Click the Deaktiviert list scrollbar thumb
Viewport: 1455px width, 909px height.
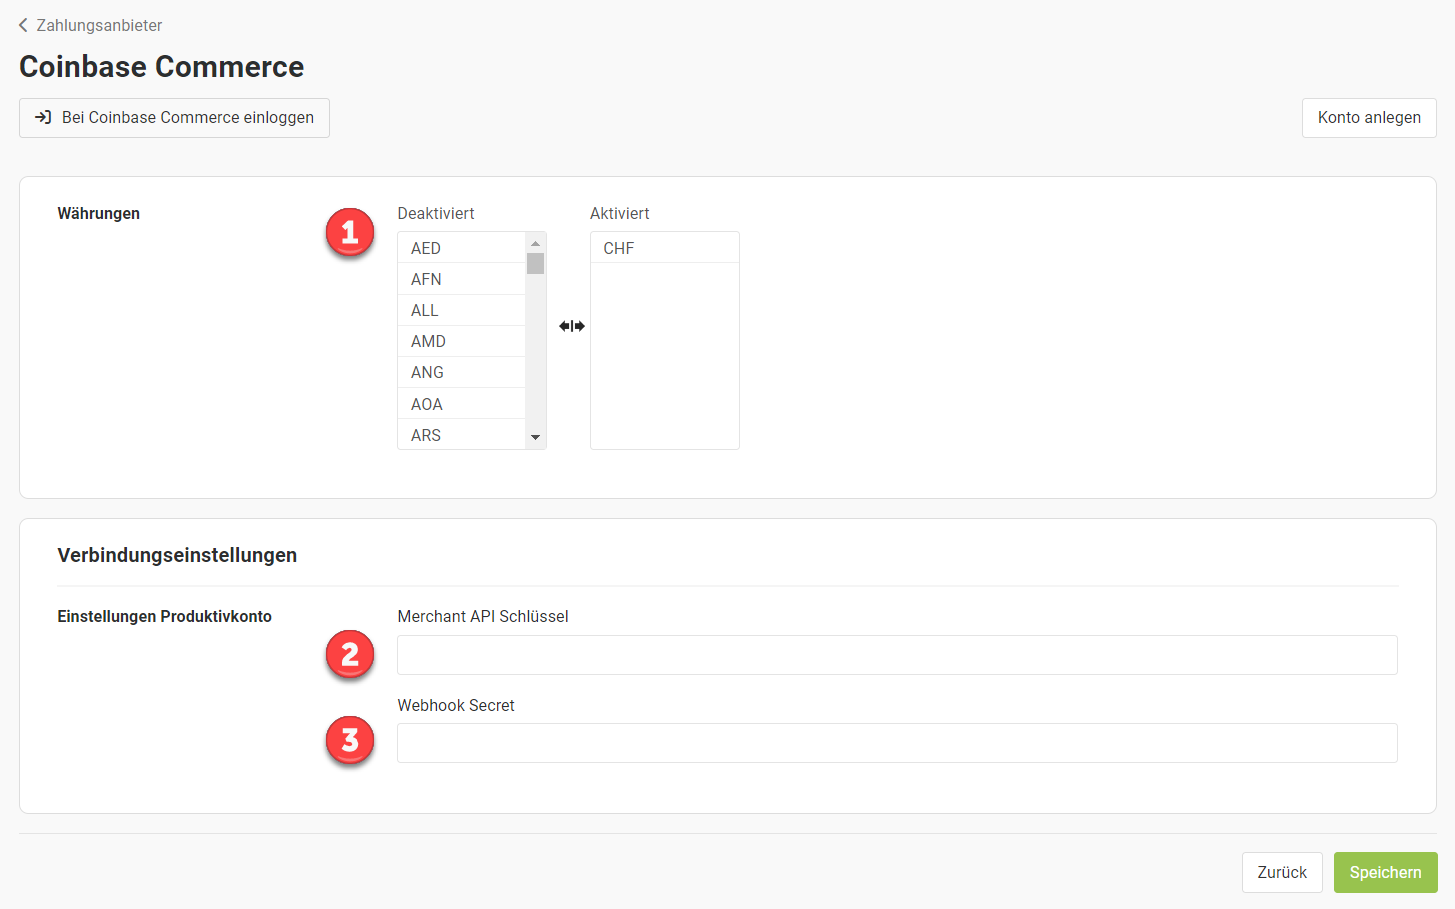[536, 263]
